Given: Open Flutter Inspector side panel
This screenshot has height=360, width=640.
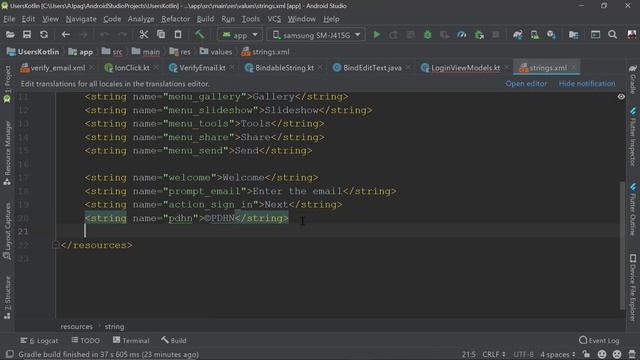Looking at the screenshot, I should [x=633, y=137].
